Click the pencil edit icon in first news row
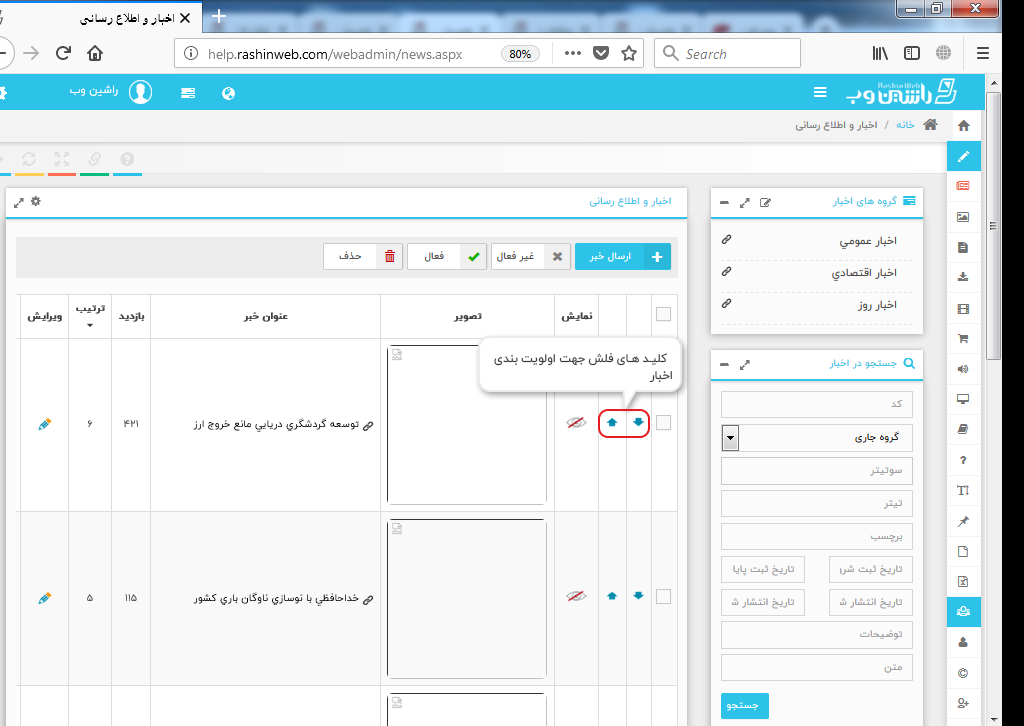 (x=44, y=424)
